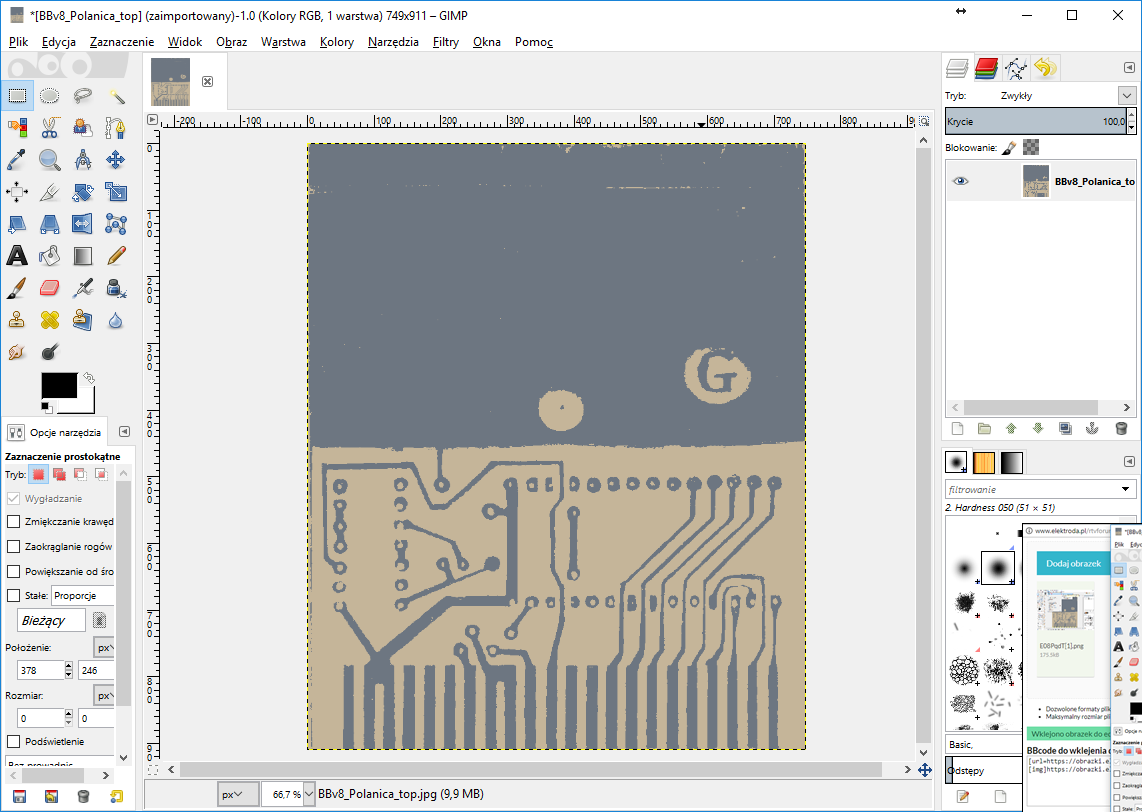This screenshot has height=812, width=1142.
Task: Select the Free Select lasso tool
Action: point(82,95)
